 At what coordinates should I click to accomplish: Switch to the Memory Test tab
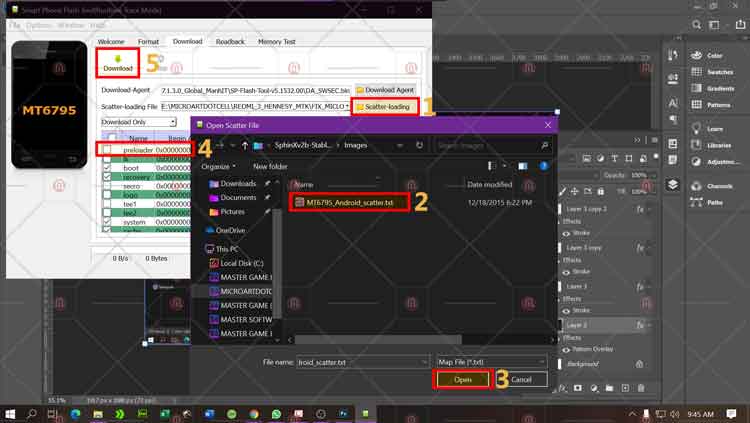click(276, 42)
